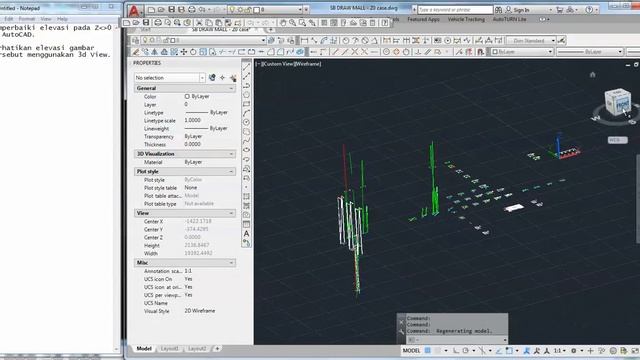Switch to the Layout2 tab
This screenshot has width=640, height=360.
[197, 349]
